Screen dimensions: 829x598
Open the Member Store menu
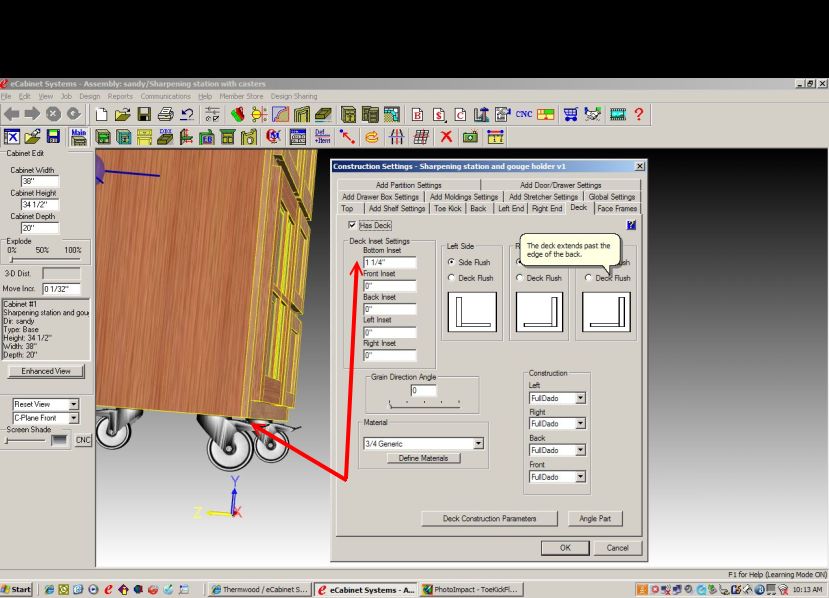(241, 96)
